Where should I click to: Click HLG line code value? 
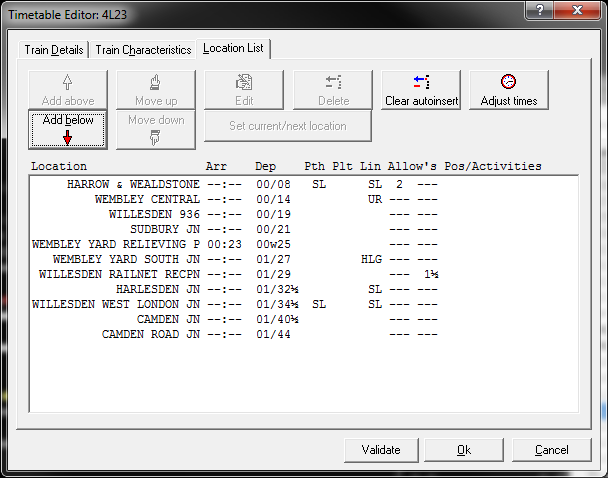[371, 259]
